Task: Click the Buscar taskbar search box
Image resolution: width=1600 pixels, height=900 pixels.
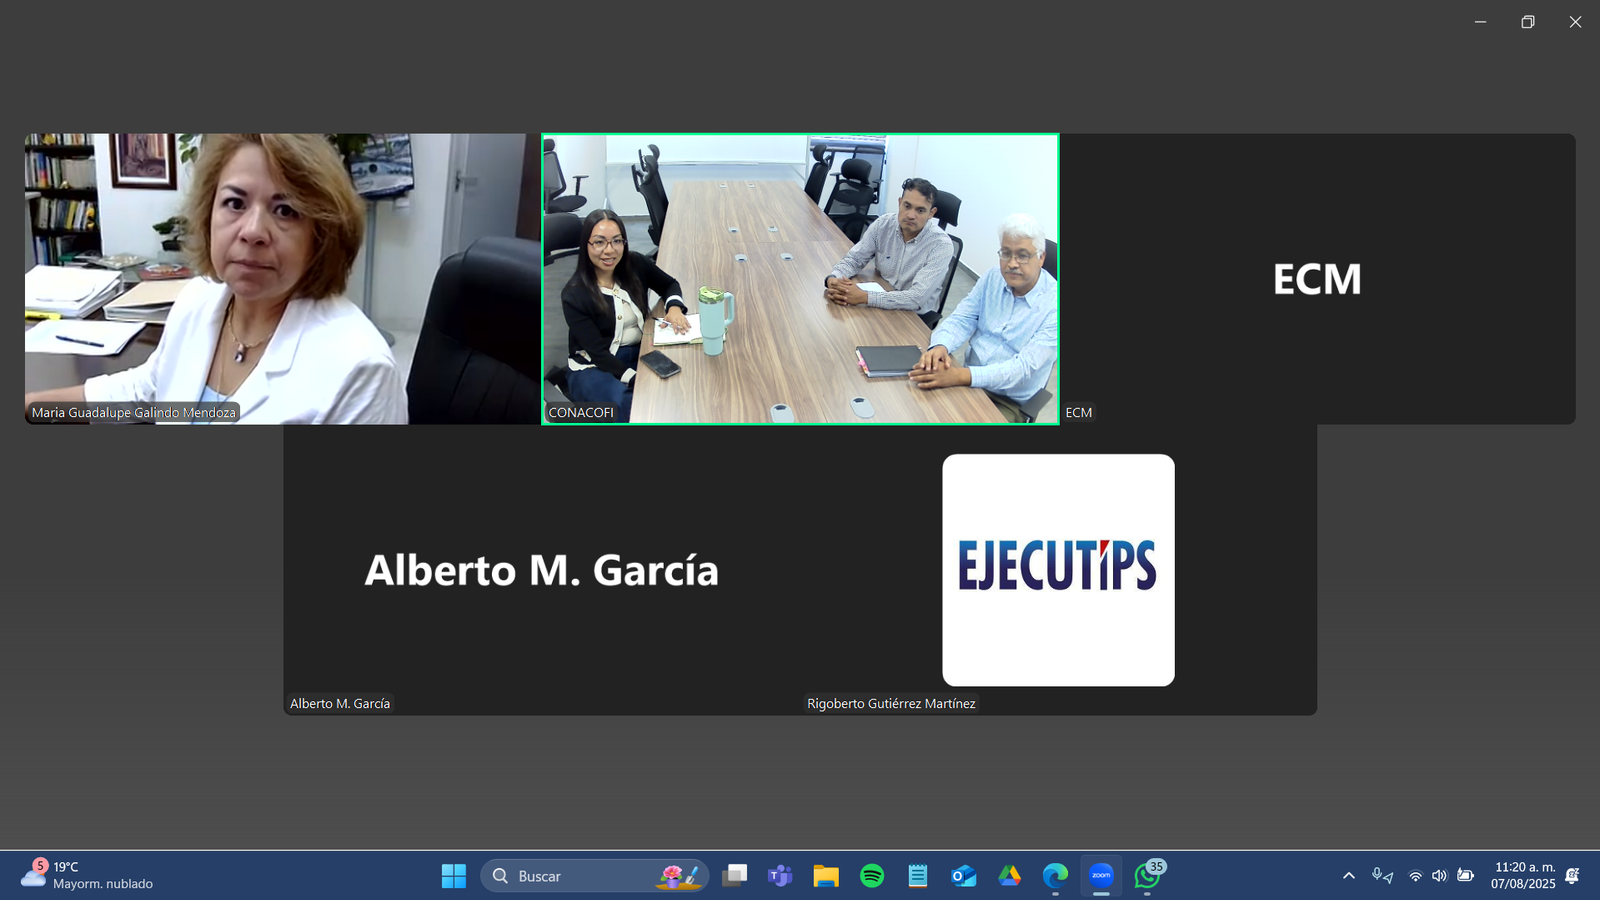Action: [x=595, y=876]
